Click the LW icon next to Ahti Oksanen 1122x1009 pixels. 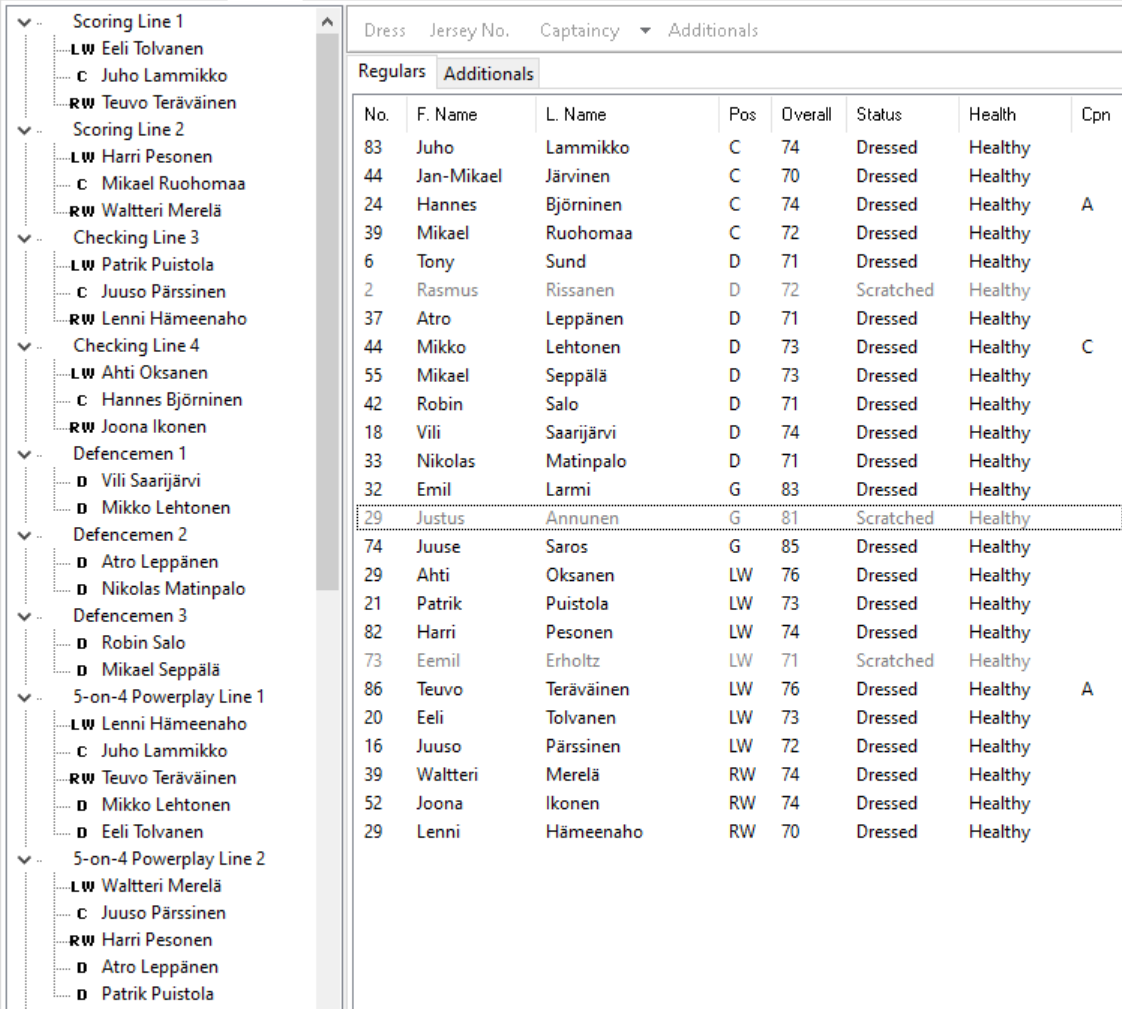click(x=82, y=374)
